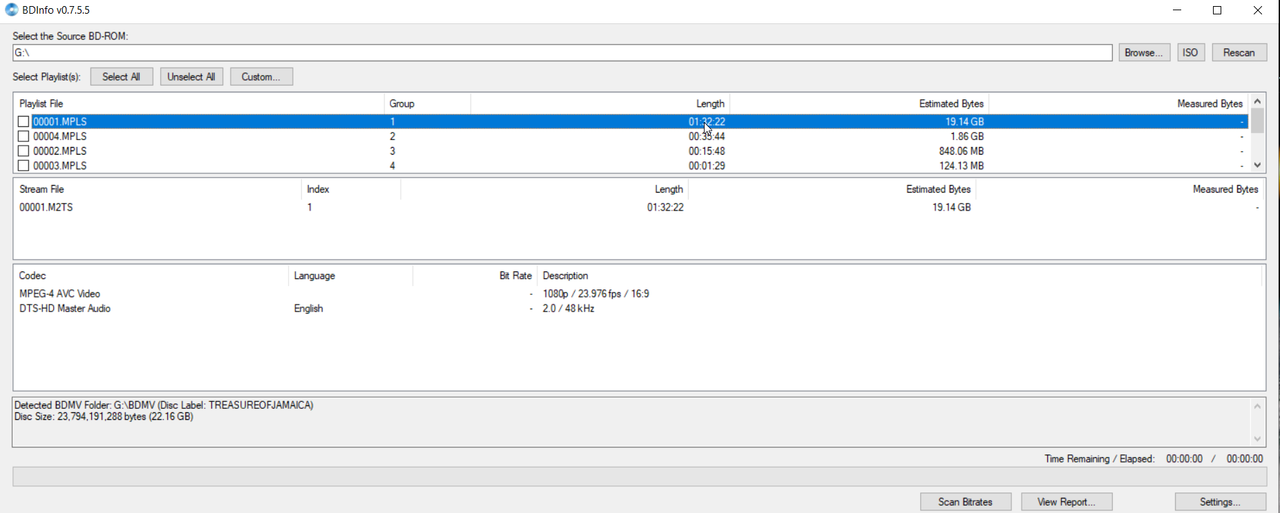
Task: Click the 00:15:48 length cell
Action: tap(707, 151)
